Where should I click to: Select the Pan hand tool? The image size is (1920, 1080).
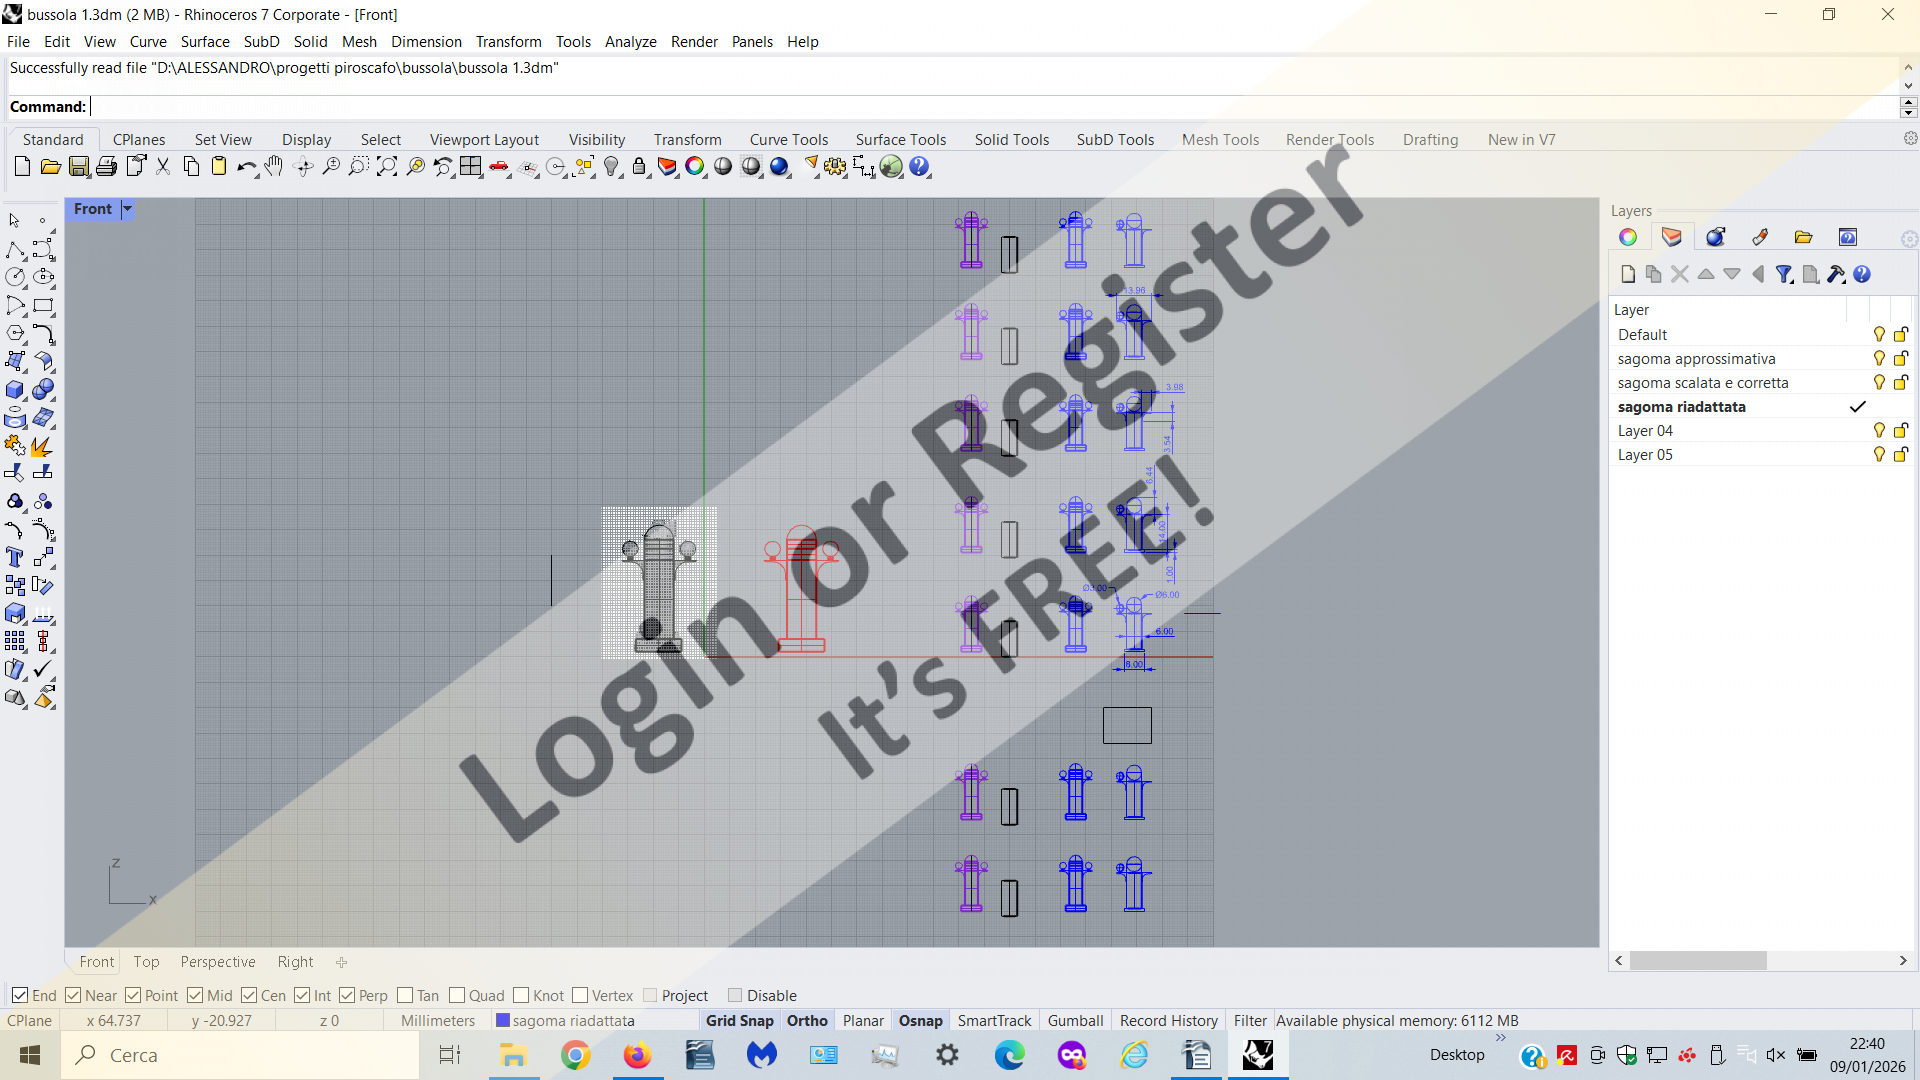point(274,167)
